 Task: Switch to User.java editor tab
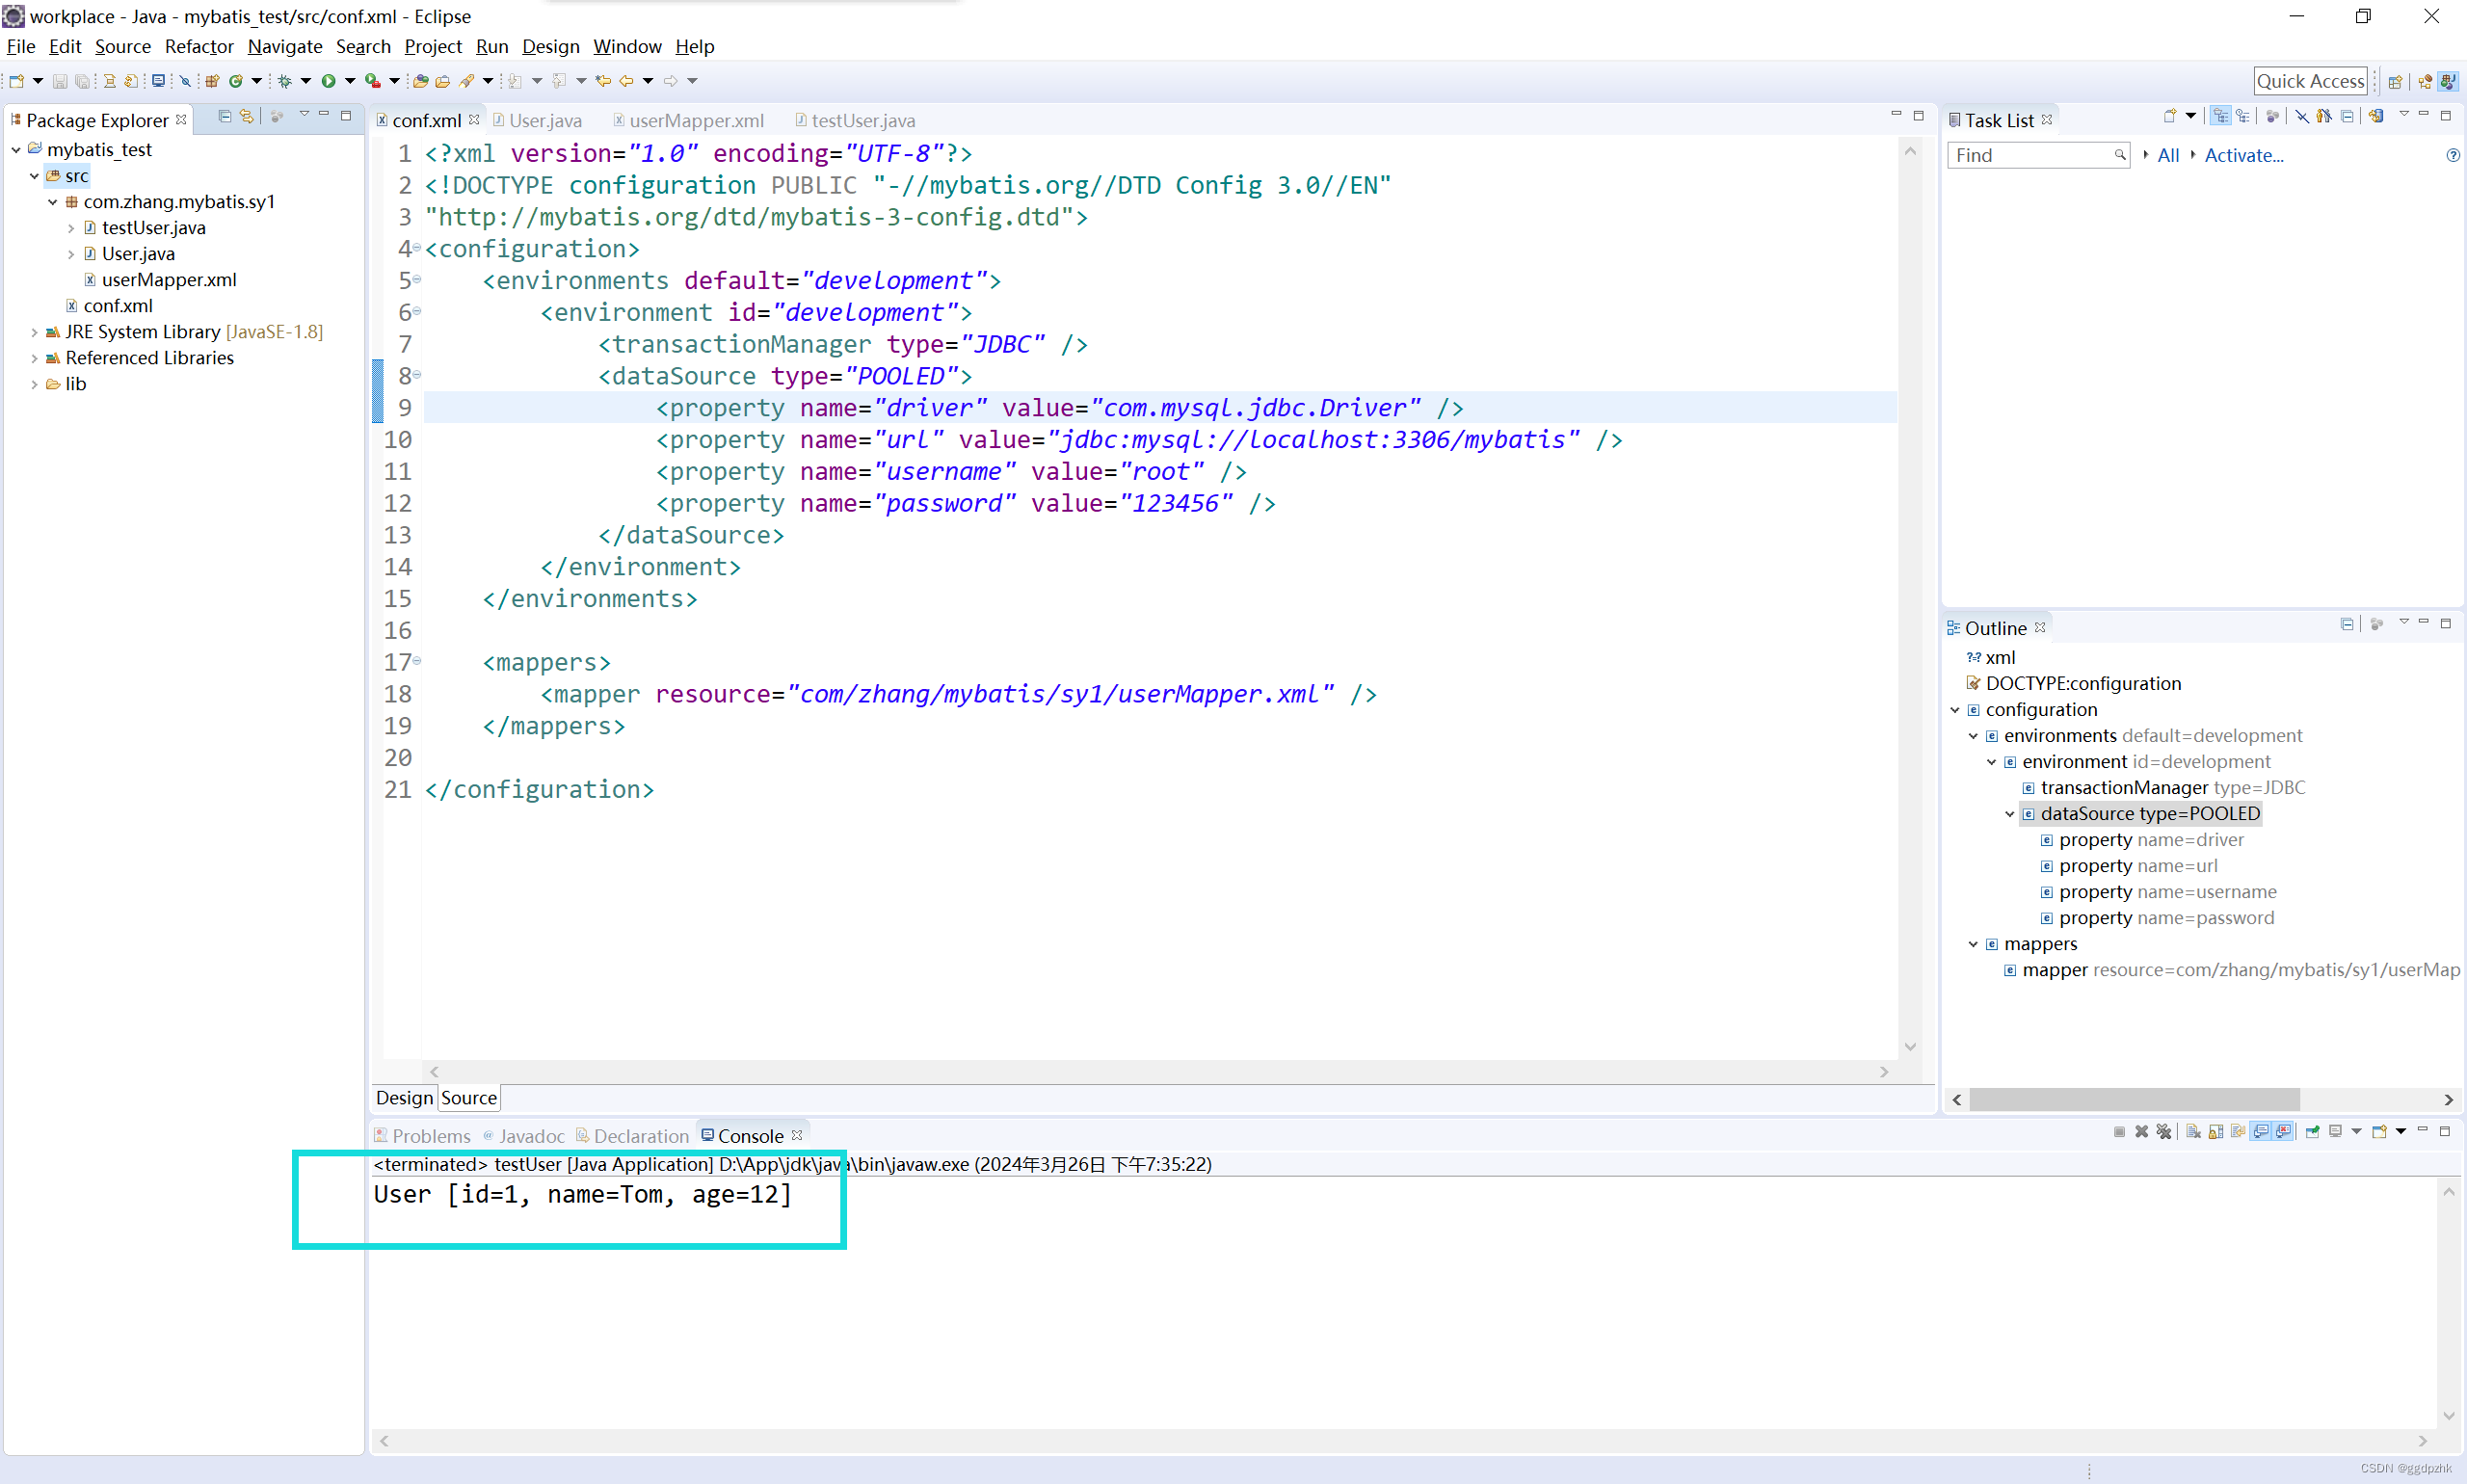pos(537,120)
